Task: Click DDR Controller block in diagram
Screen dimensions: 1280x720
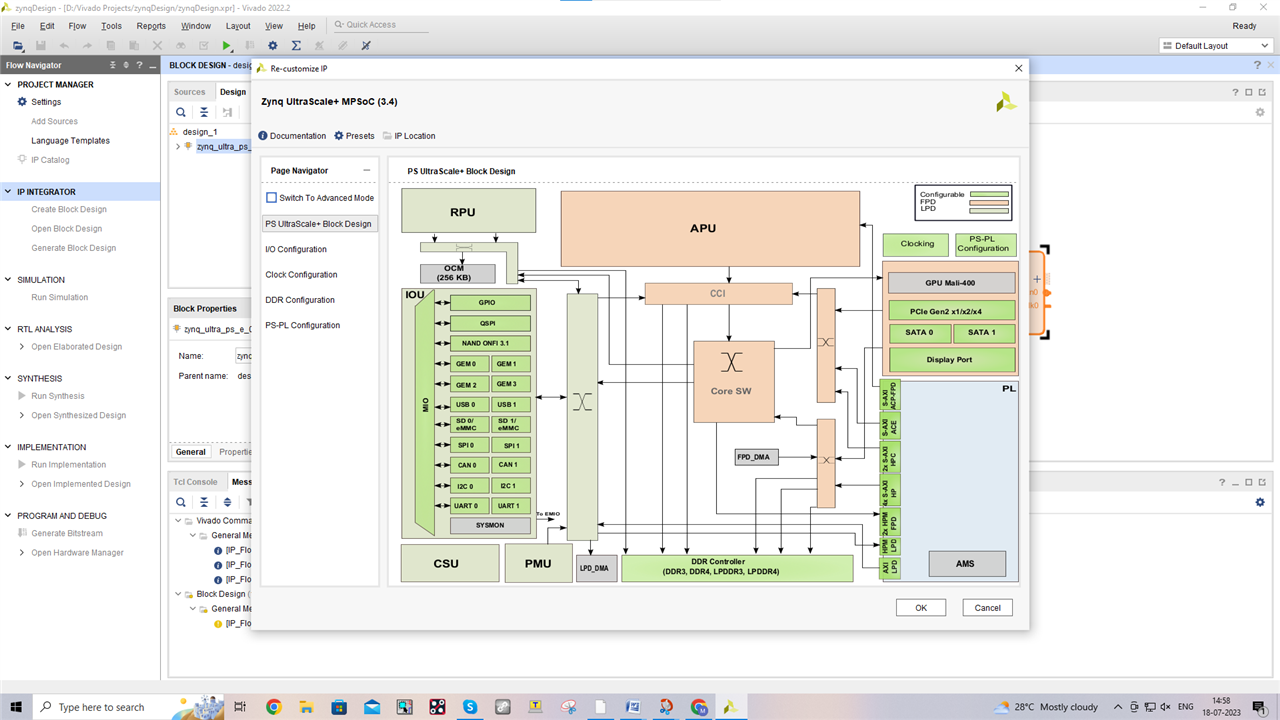Action: (x=737, y=568)
